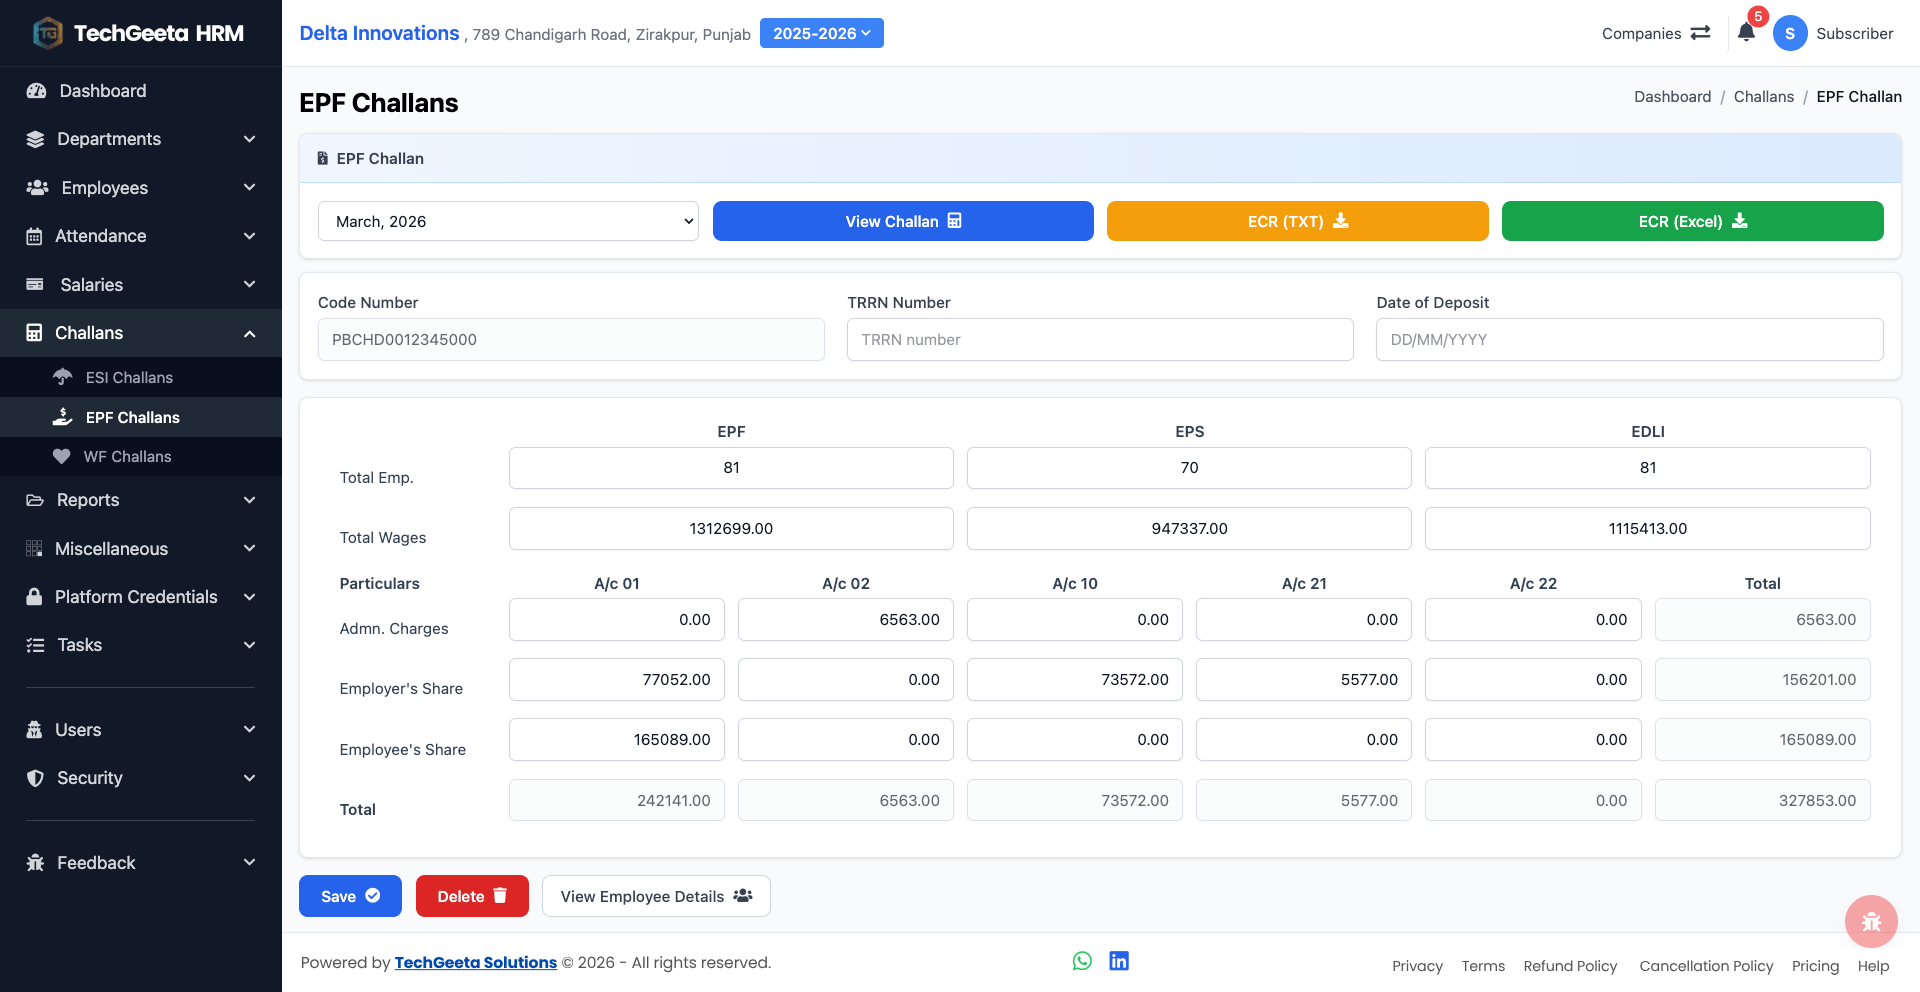Open the Subscriber avatar icon
The image size is (1920, 992).
click(x=1790, y=33)
